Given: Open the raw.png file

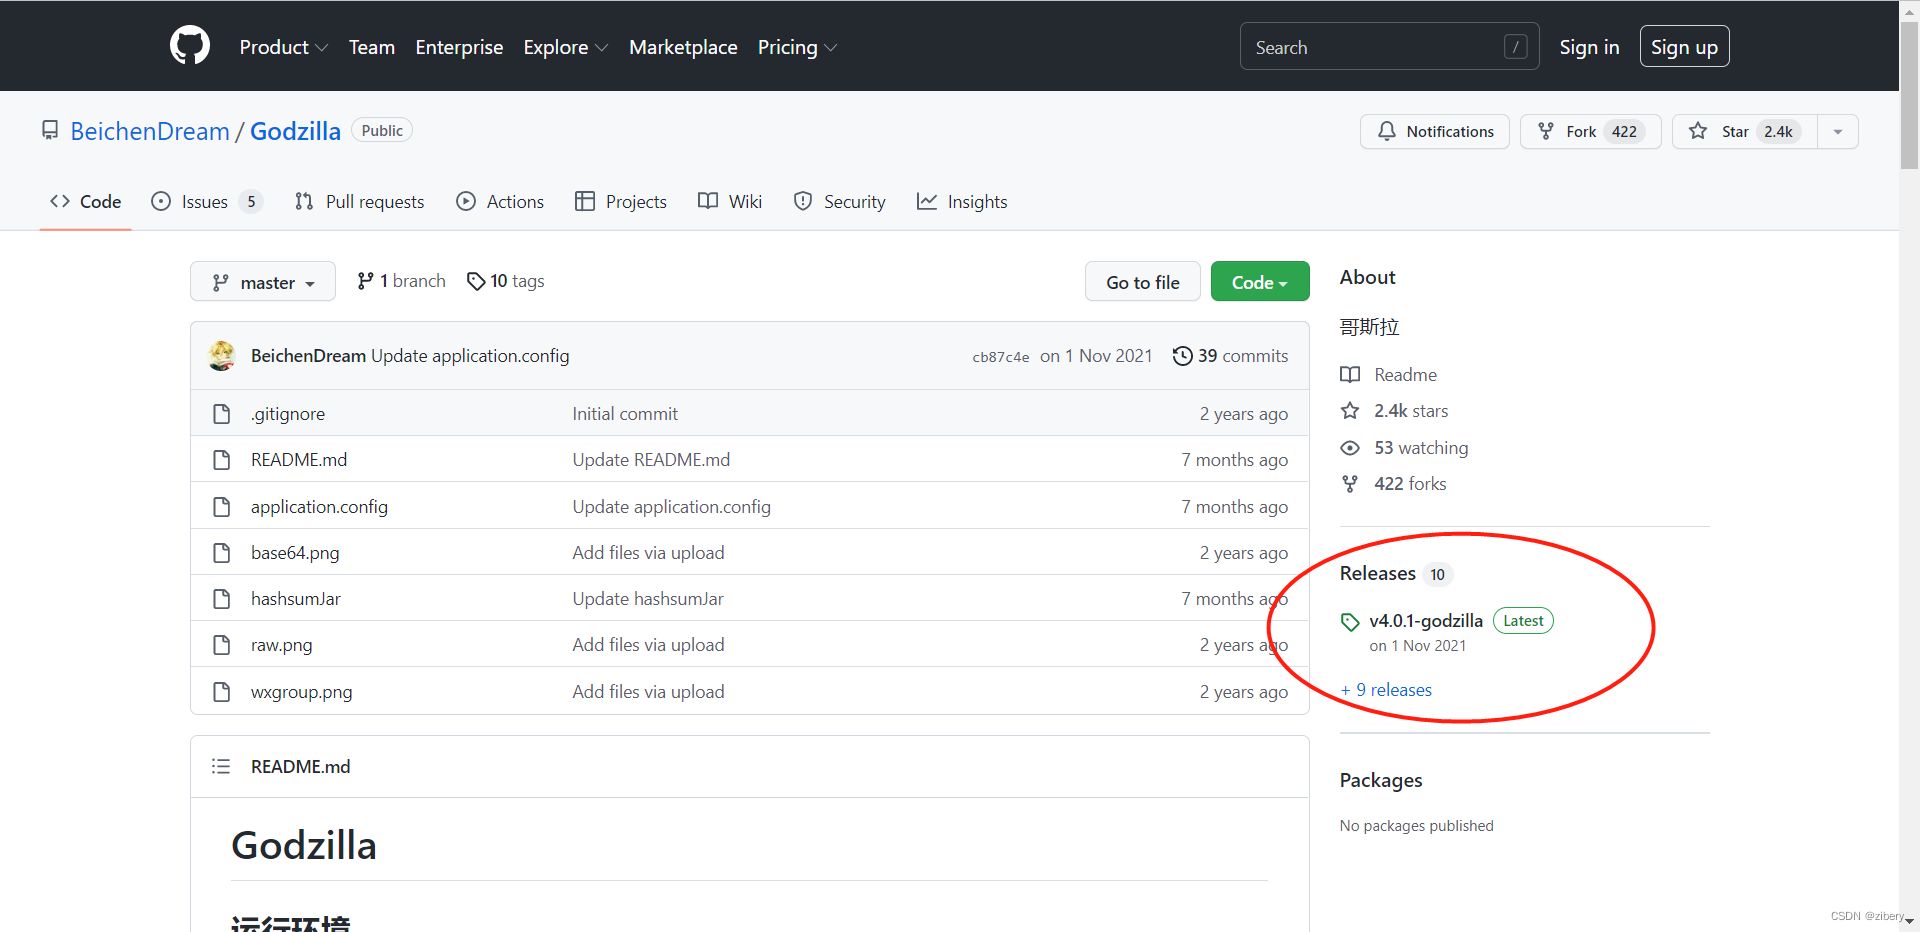Looking at the screenshot, I should (x=282, y=645).
